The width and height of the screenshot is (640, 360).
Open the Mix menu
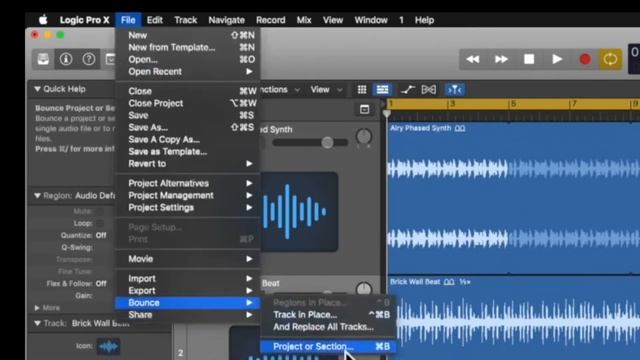pyautogui.click(x=304, y=20)
